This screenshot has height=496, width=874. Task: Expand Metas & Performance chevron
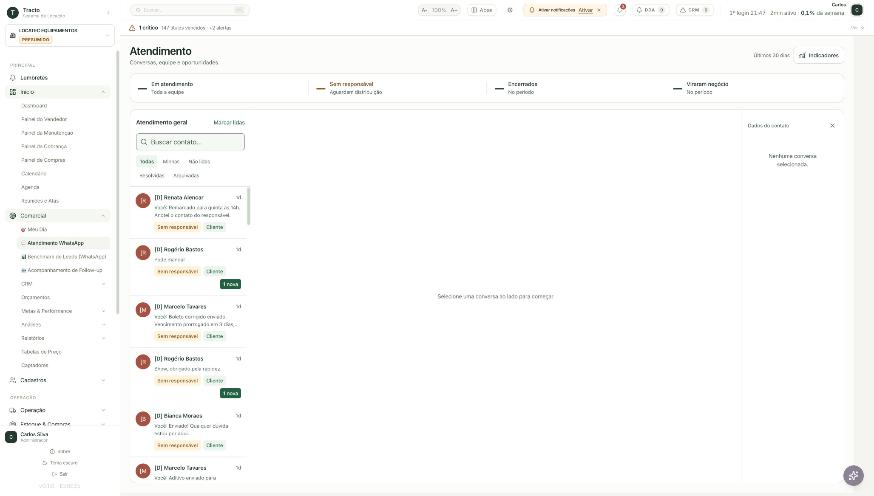[104, 311]
